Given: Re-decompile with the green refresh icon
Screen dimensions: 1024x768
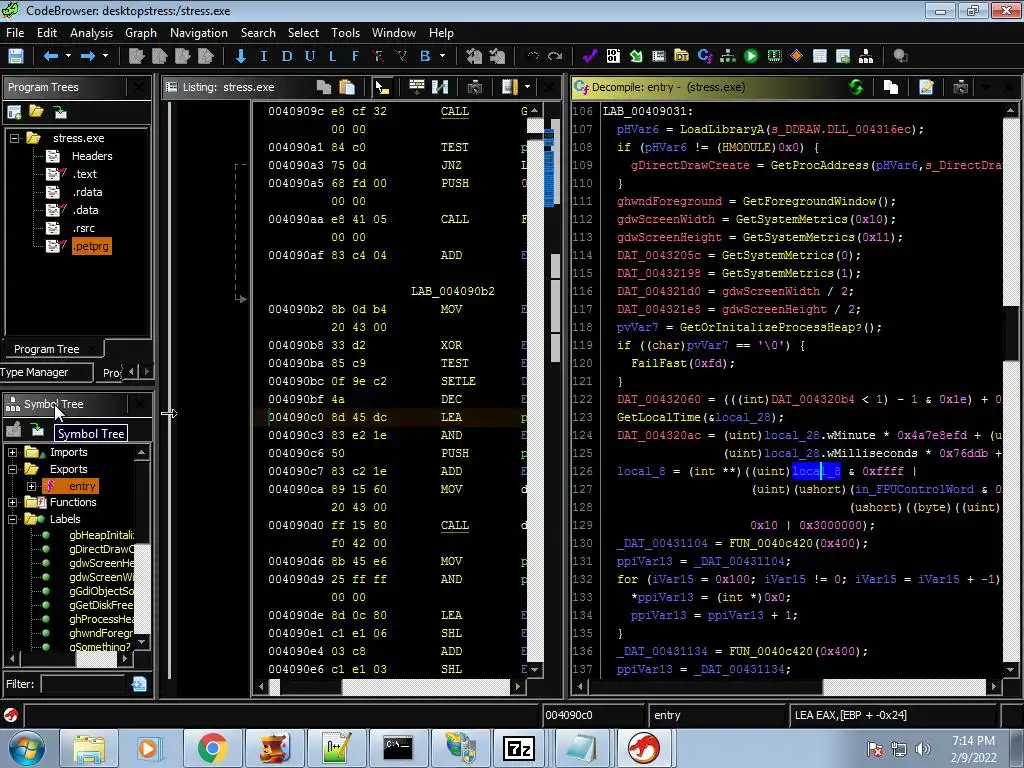Looking at the screenshot, I should (856, 87).
